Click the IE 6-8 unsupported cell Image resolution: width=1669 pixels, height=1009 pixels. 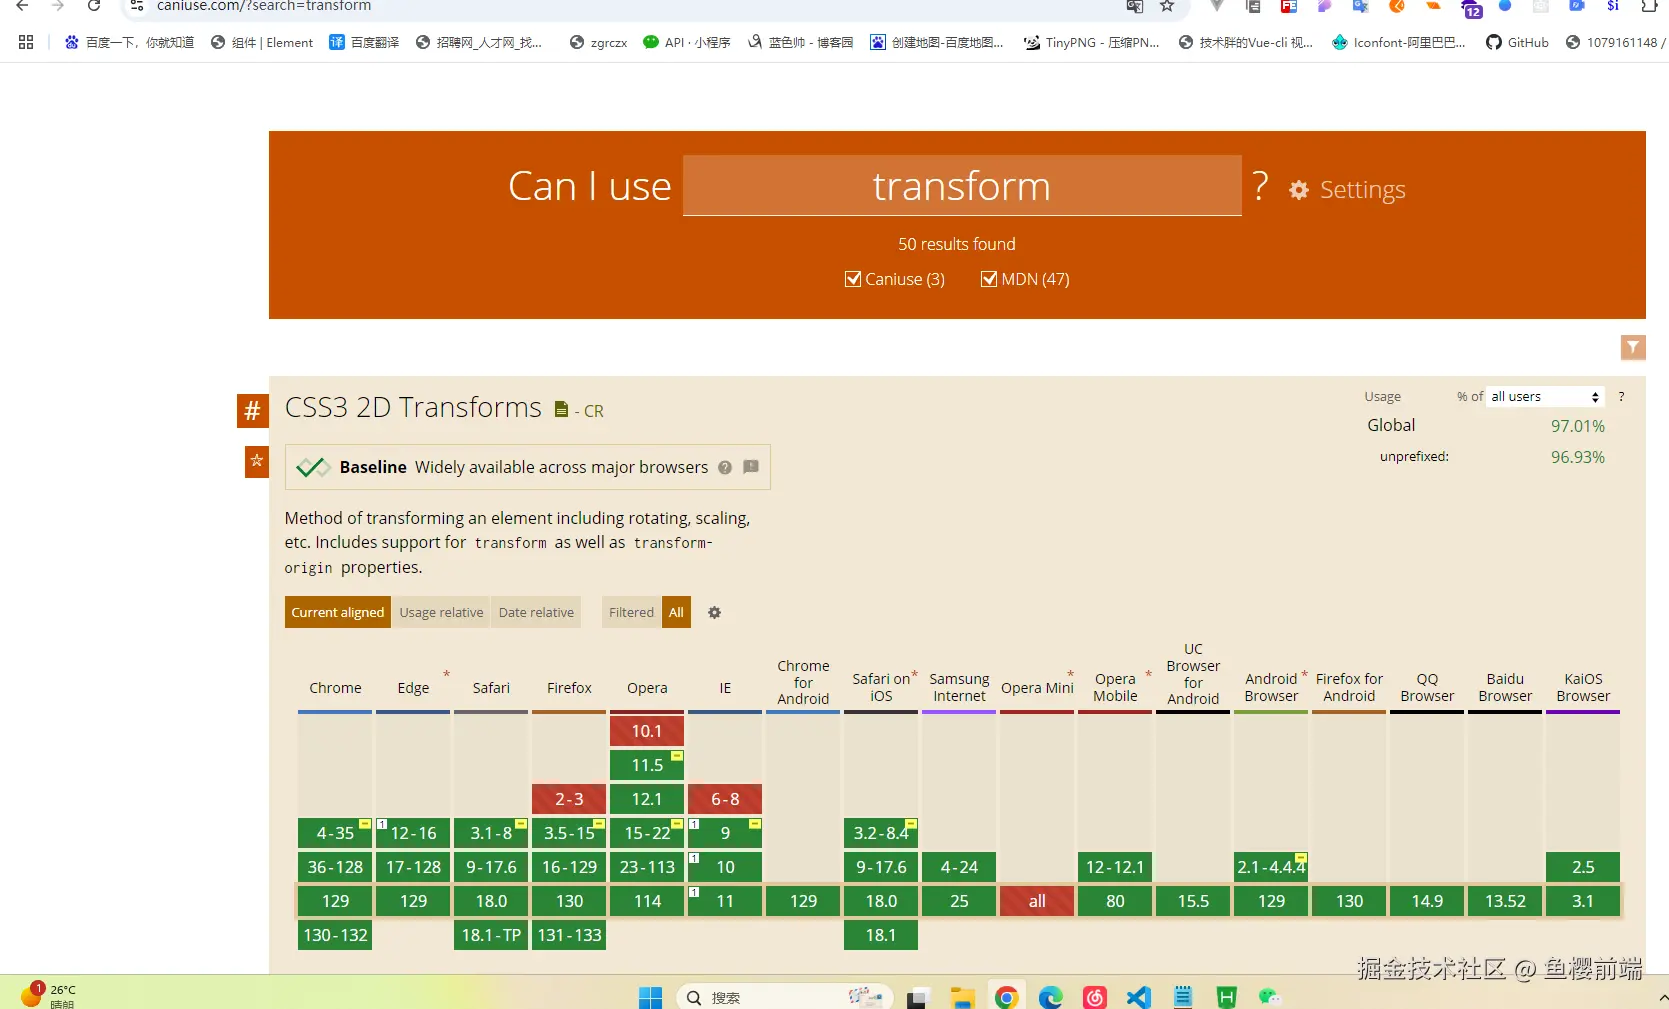[x=725, y=799]
